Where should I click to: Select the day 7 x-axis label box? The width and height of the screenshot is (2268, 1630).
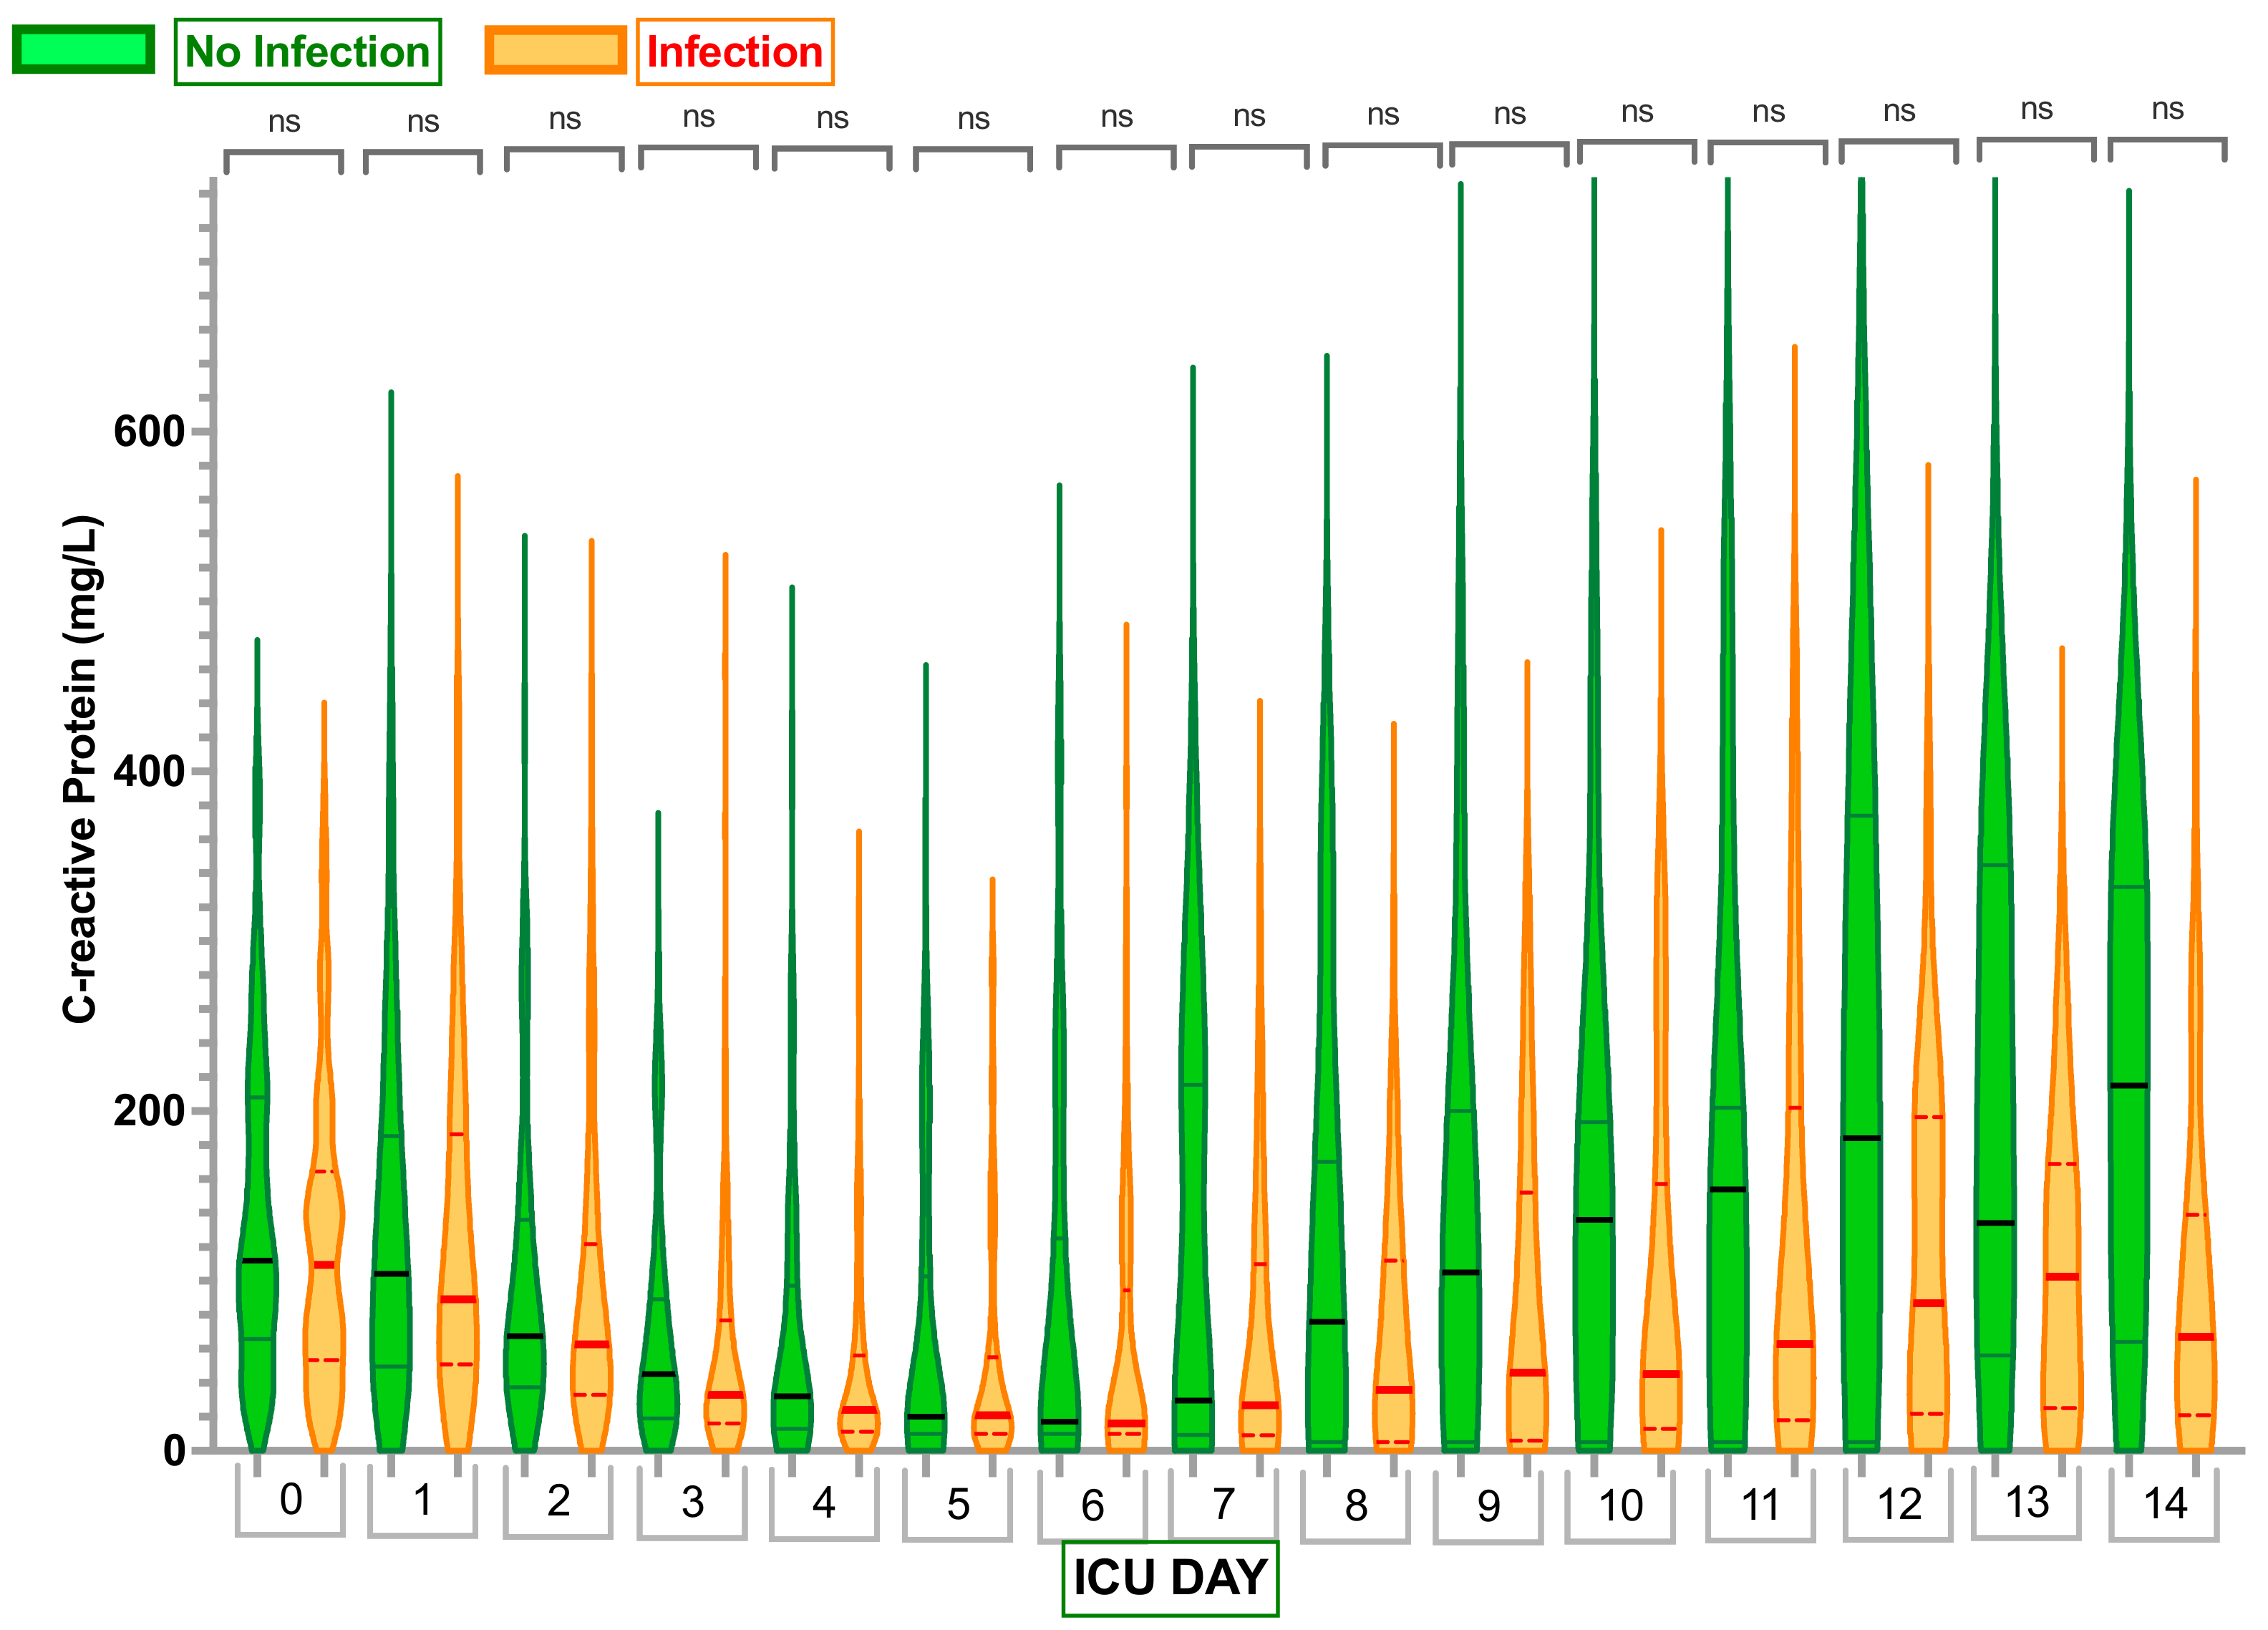click(x=1223, y=1504)
